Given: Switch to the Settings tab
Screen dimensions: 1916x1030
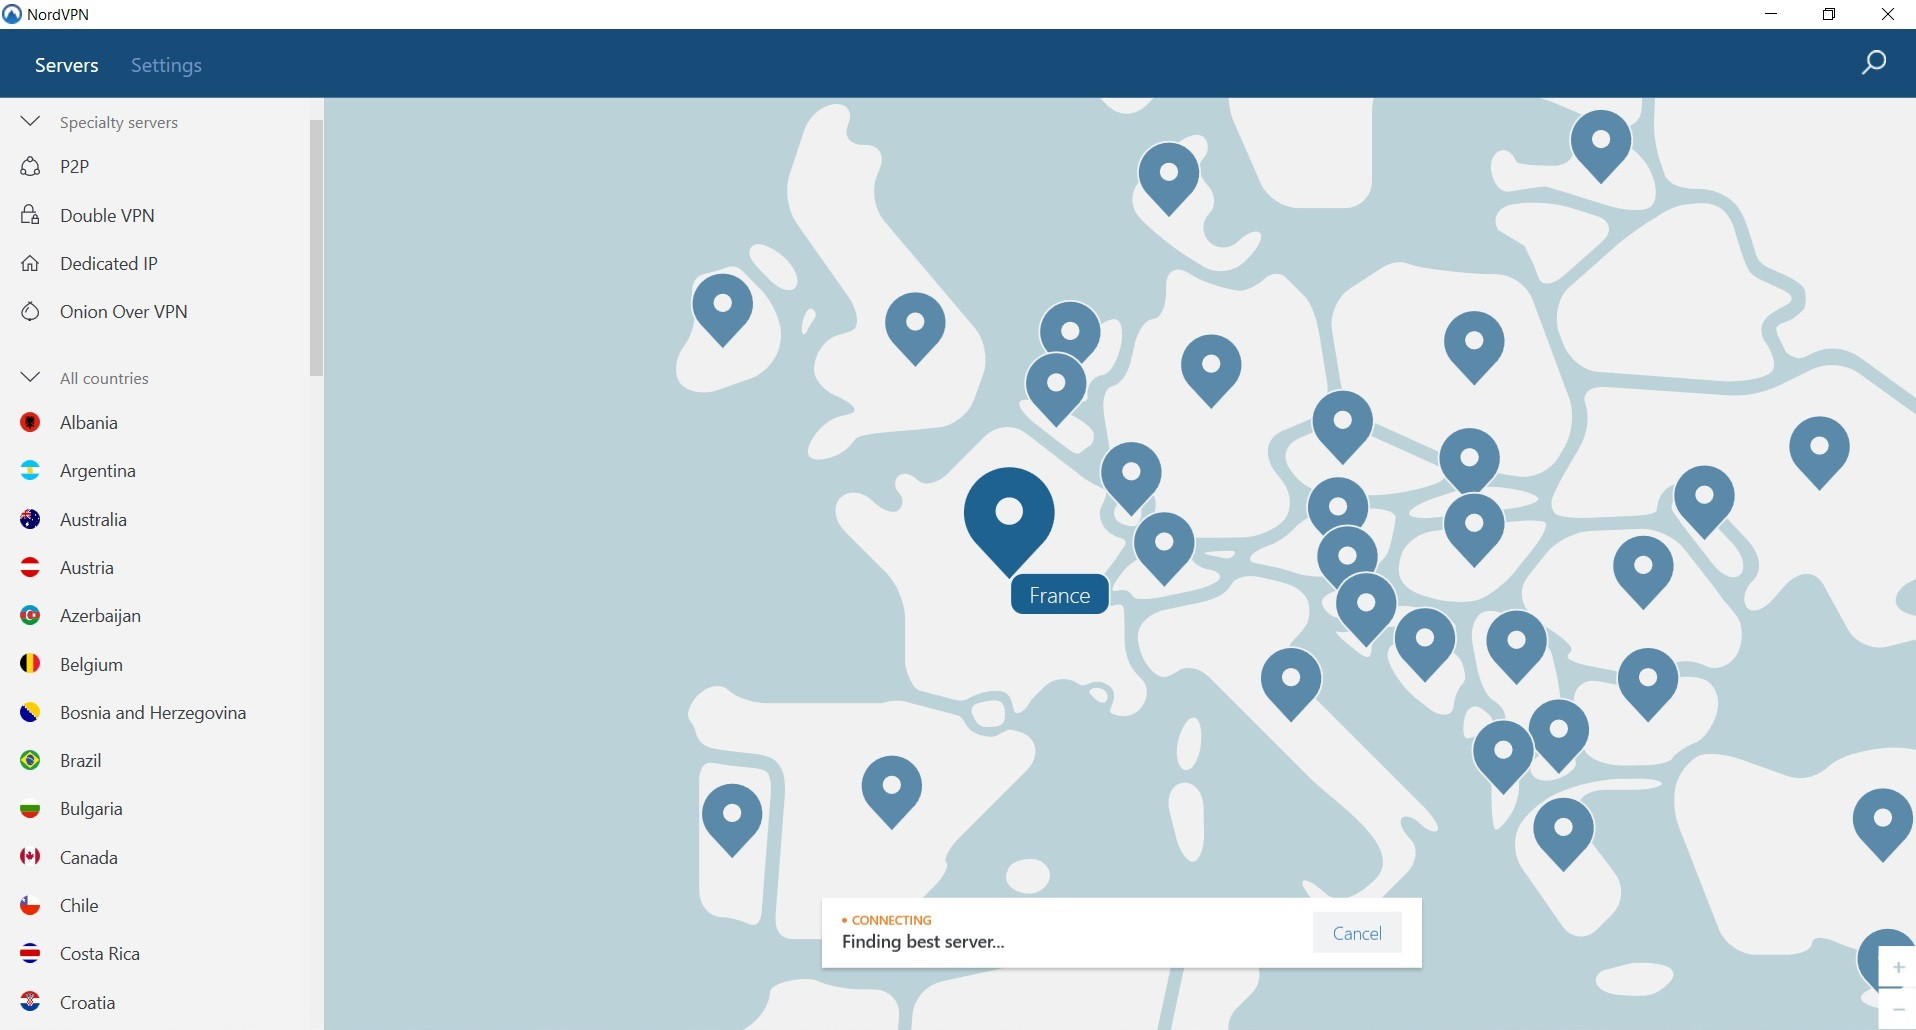Looking at the screenshot, I should coord(166,65).
